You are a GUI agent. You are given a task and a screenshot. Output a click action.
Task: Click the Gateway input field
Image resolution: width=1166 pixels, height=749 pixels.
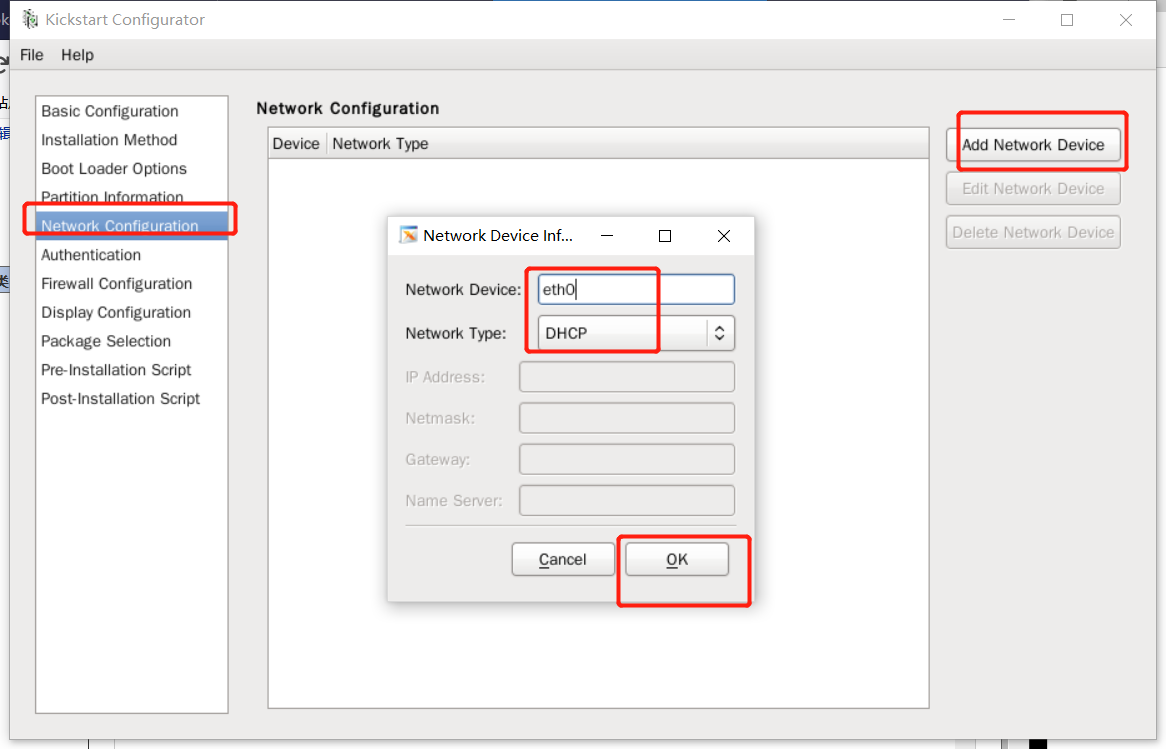[627, 459]
